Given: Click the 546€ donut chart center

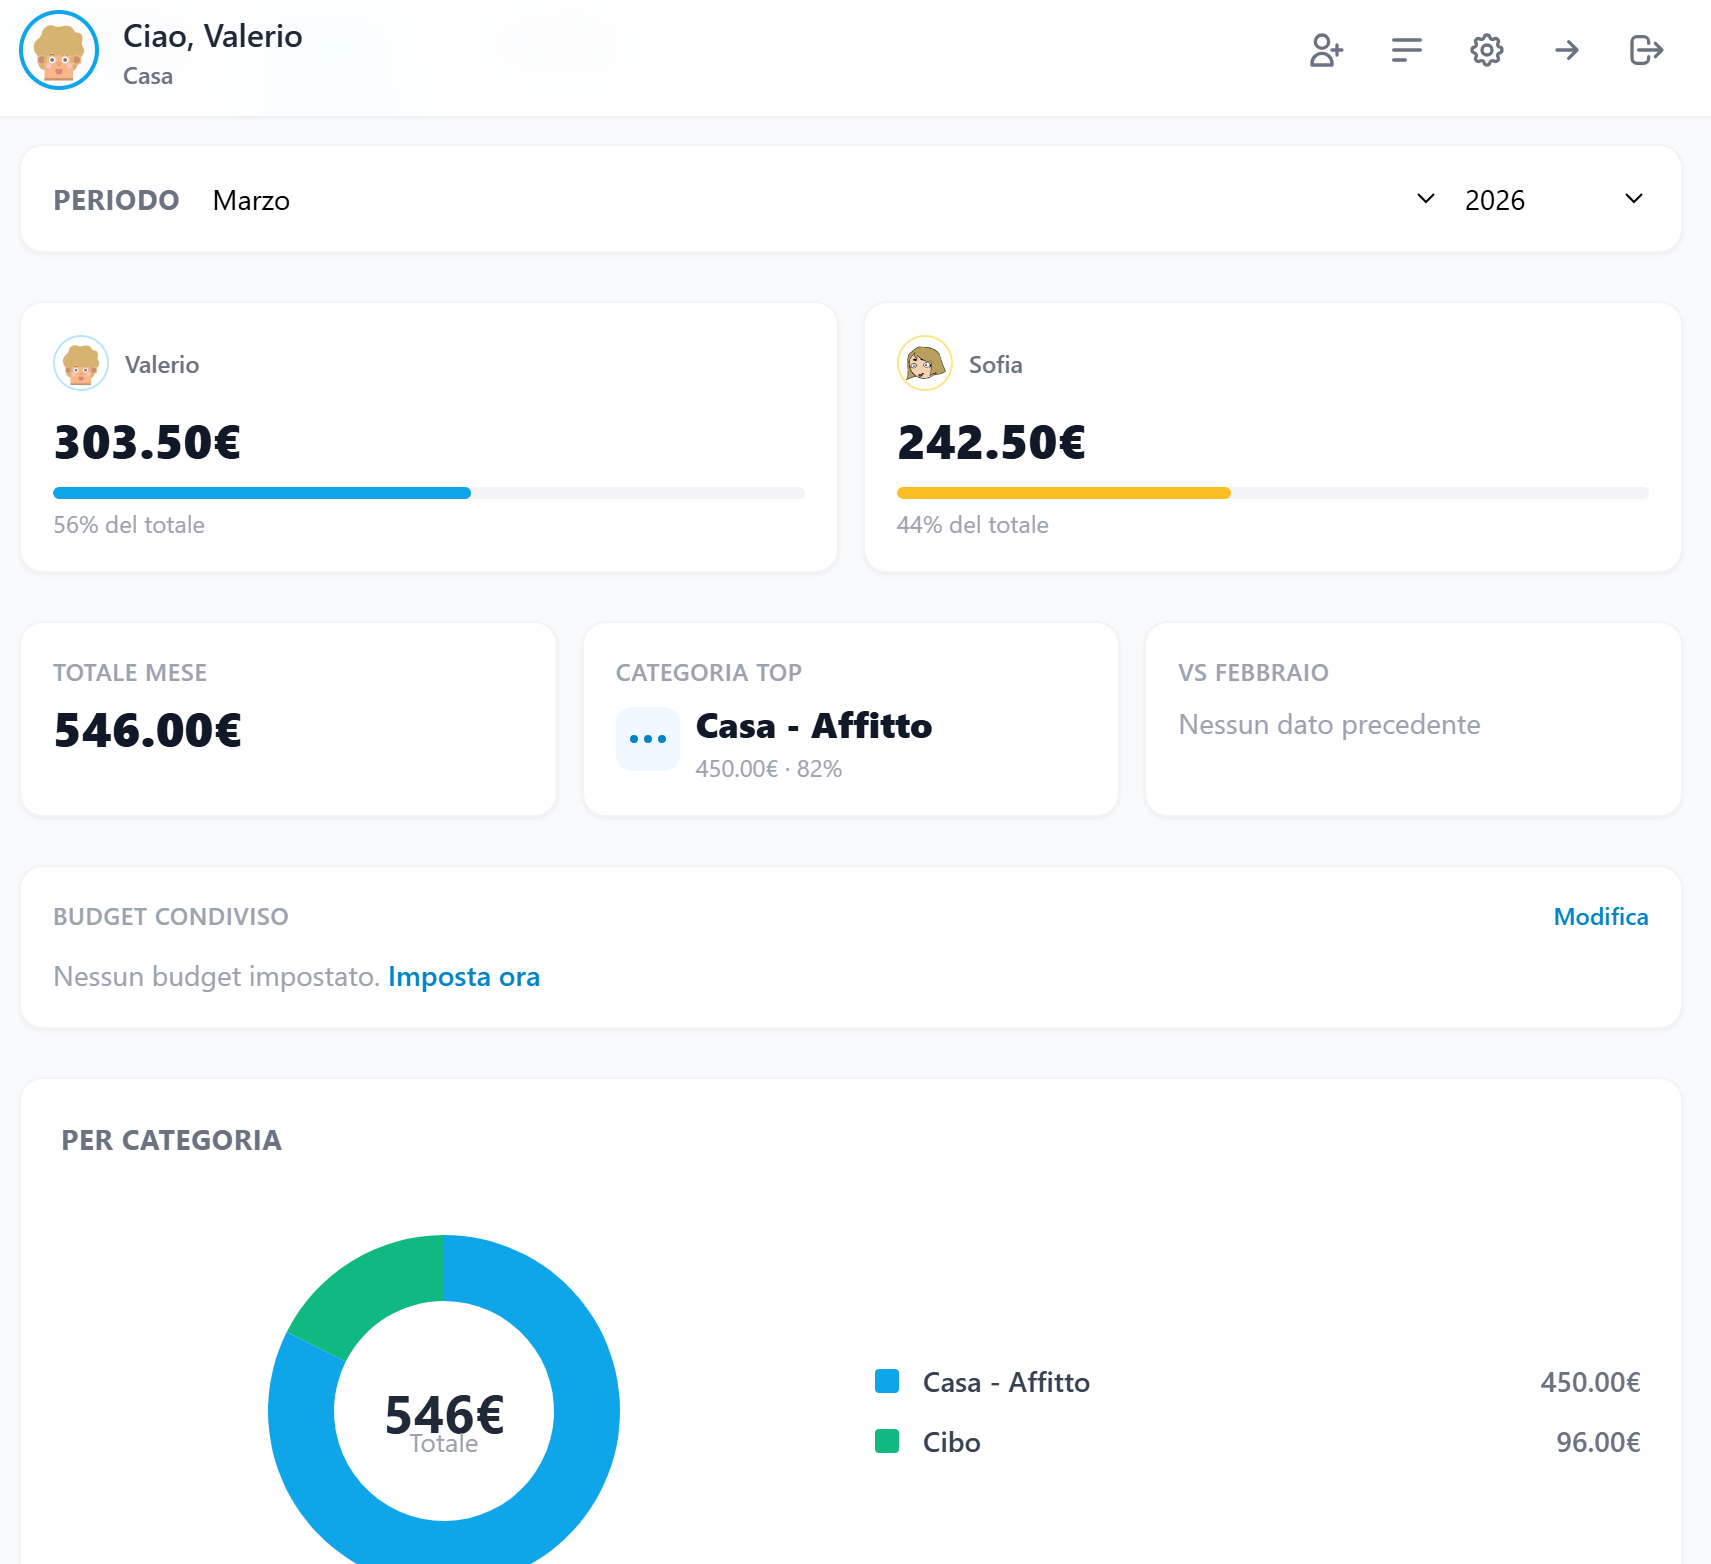Looking at the screenshot, I should (x=443, y=1411).
